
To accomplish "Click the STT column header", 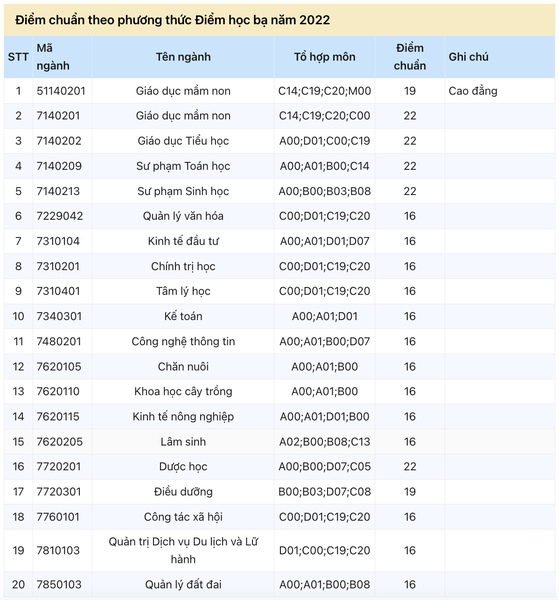I will pos(18,57).
